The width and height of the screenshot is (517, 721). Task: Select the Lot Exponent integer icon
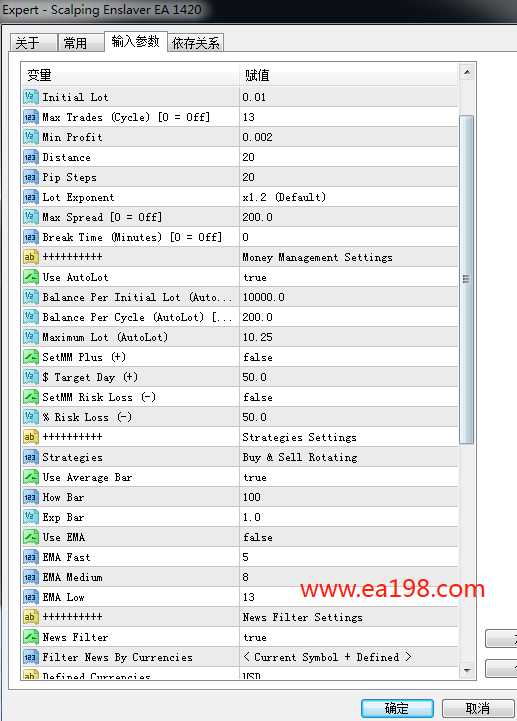click(30, 197)
